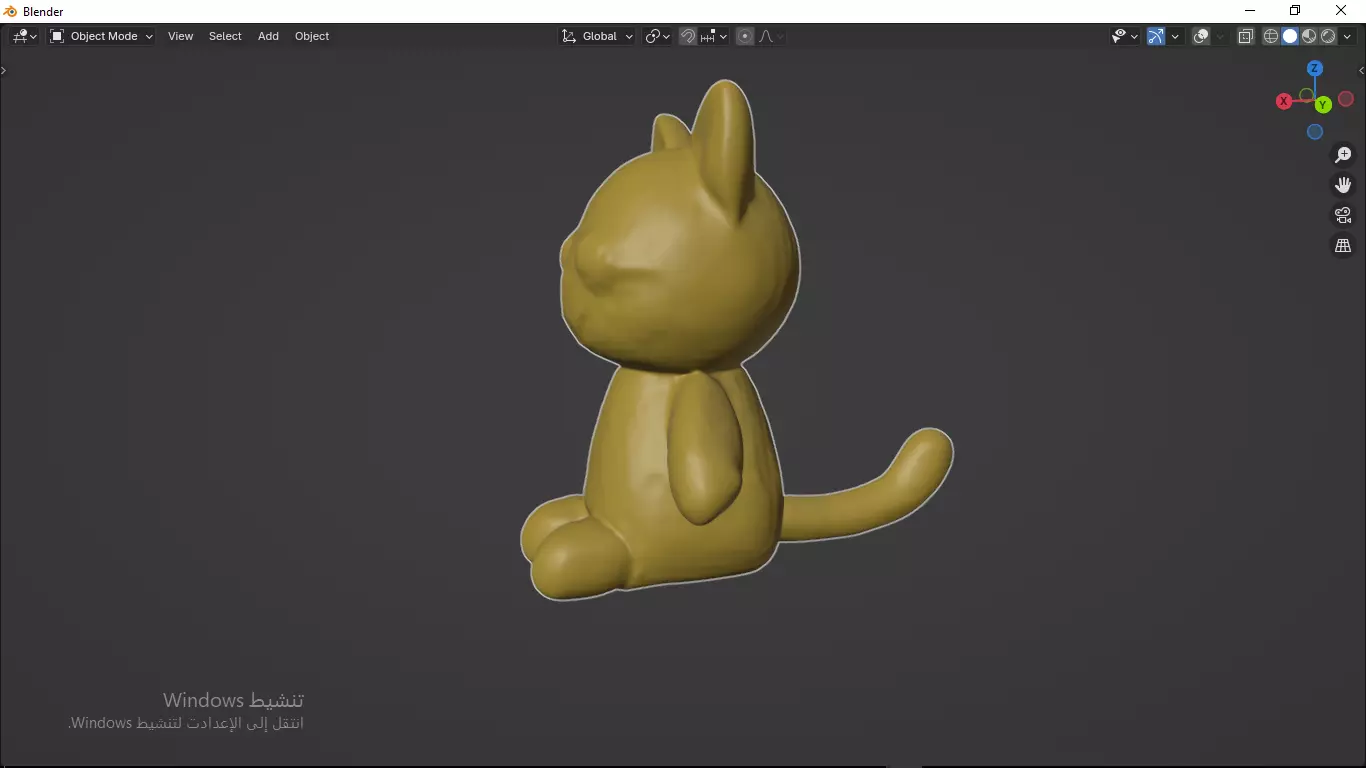Click the Y axis on navigation gizmo
The image size is (1366, 768).
(x=1323, y=104)
